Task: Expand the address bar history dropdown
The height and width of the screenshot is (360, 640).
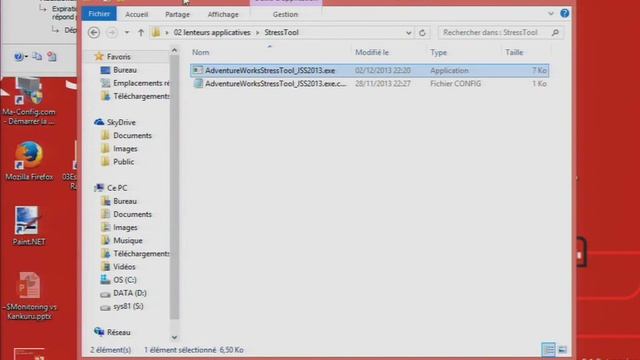Action: [x=409, y=33]
